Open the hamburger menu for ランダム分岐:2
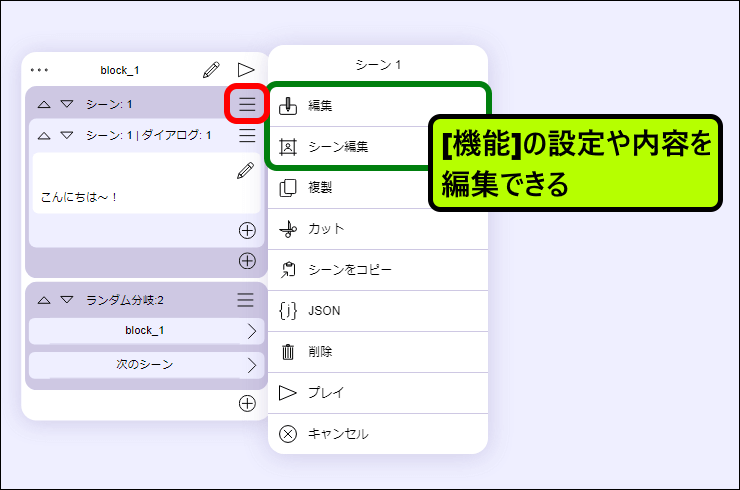740x490 pixels. pyautogui.click(x=246, y=300)
